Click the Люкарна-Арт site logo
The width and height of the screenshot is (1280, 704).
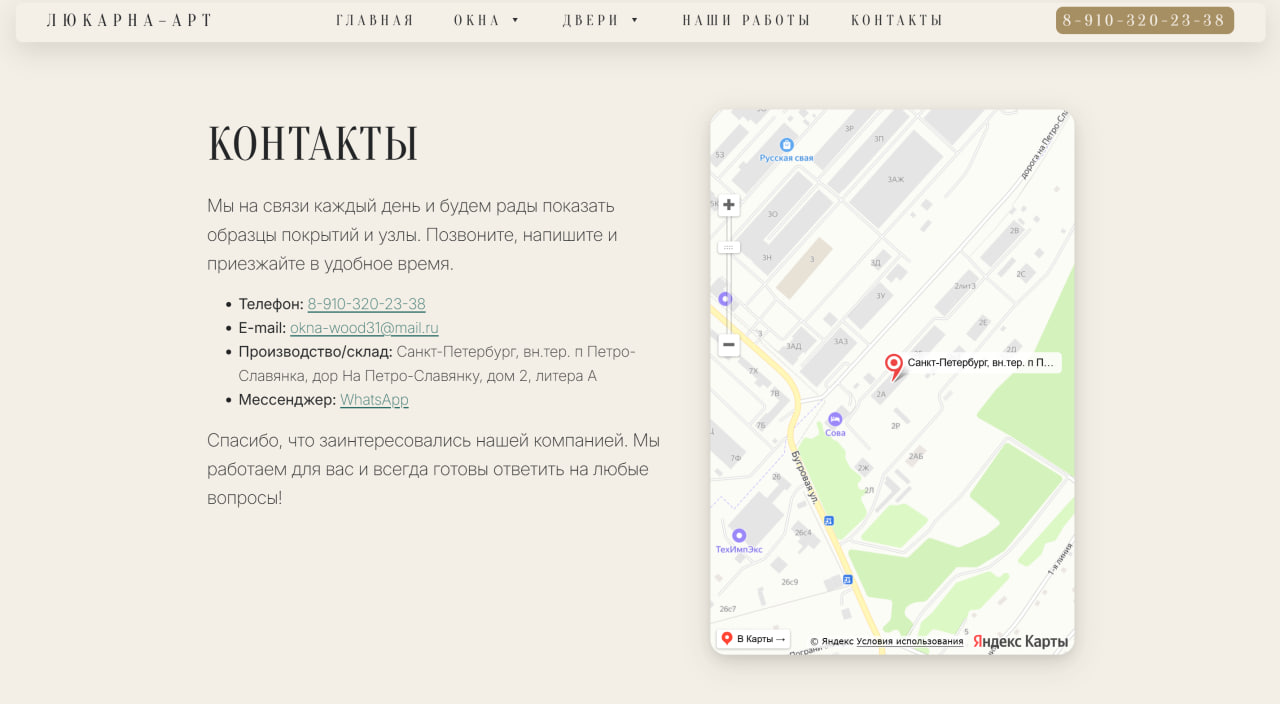130,21
